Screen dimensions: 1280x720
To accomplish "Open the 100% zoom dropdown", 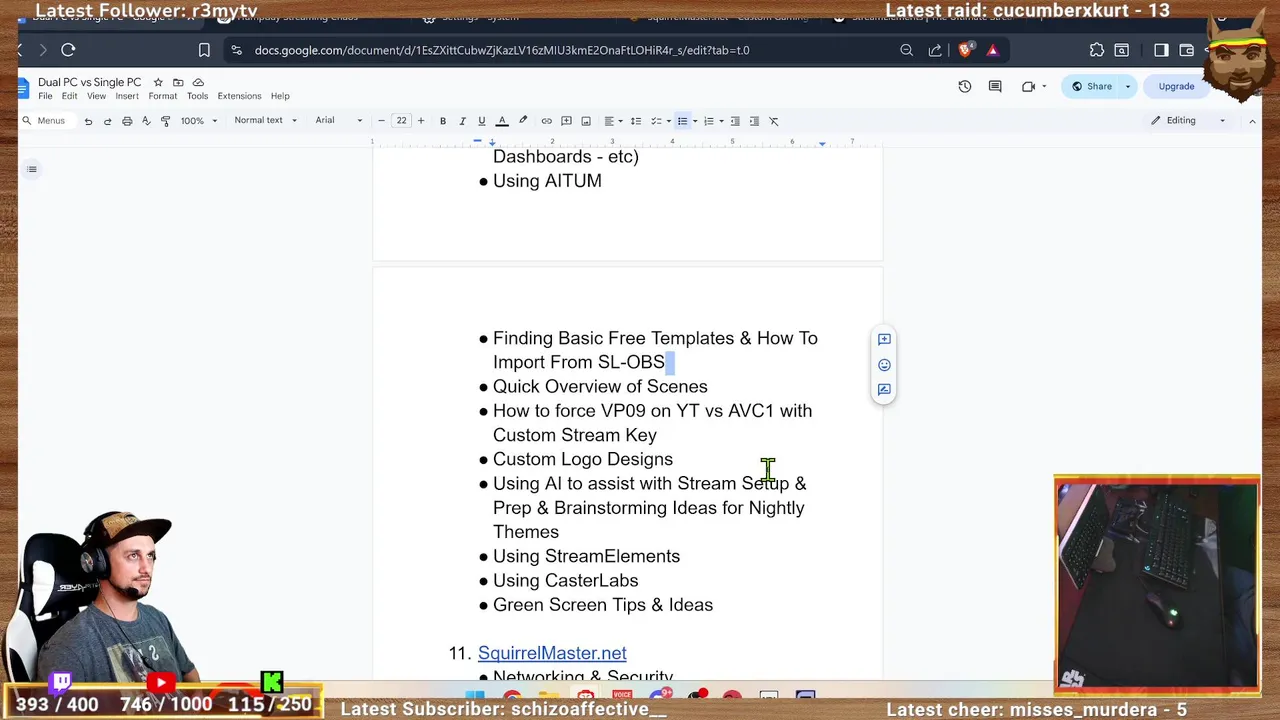I will pos(198,121).
